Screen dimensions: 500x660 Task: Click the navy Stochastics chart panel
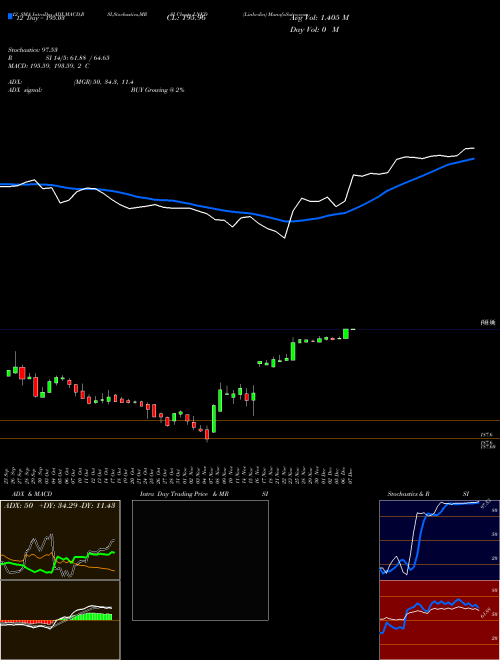[439, 540]
